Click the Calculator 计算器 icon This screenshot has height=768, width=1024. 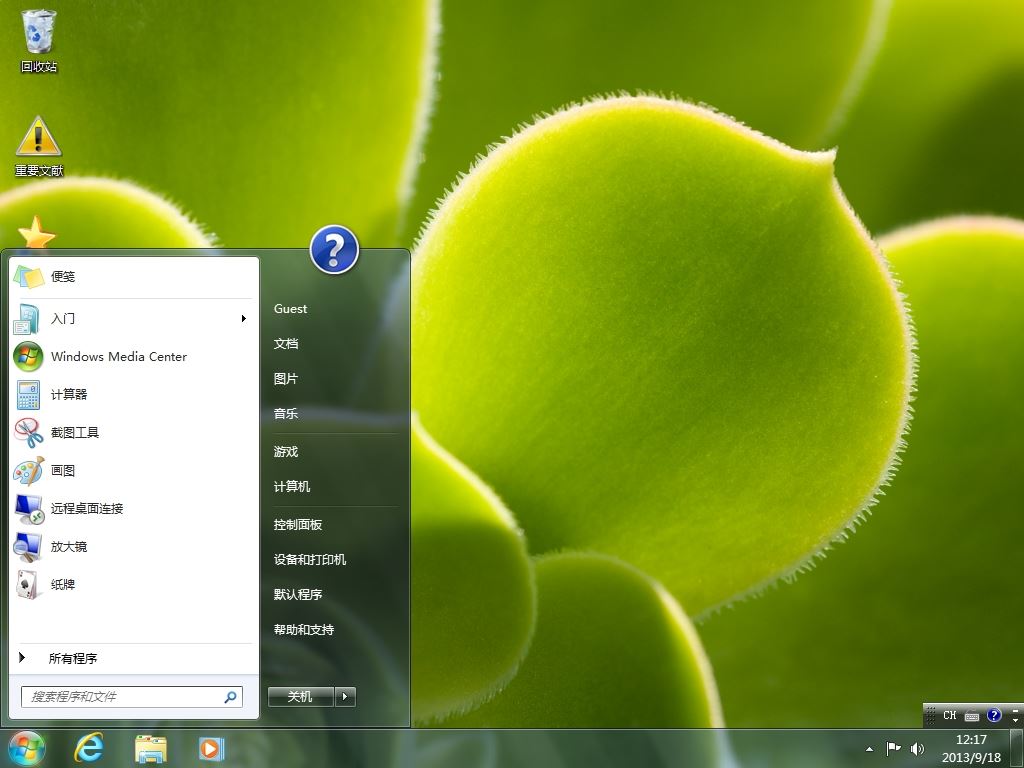(x=28, y=394)
